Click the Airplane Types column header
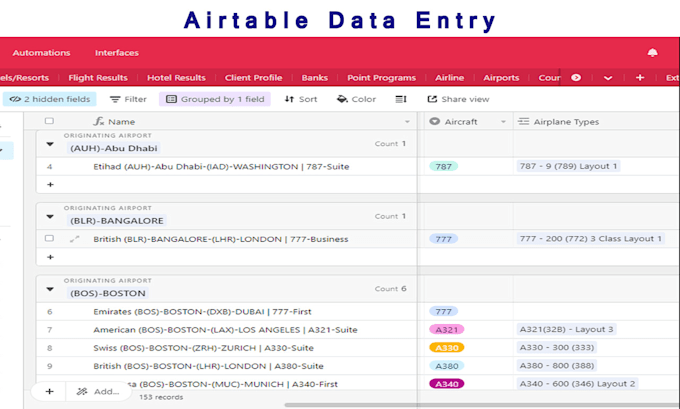680x409 pixels. pos(596,122)
